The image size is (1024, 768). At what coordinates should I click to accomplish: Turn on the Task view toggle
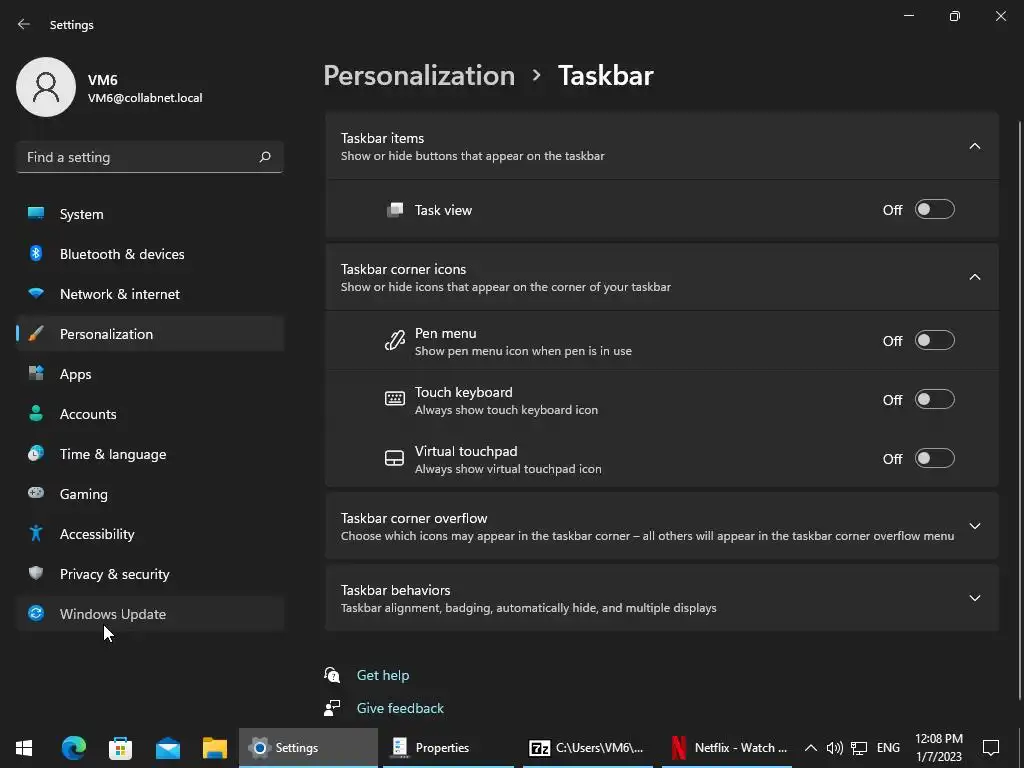pyautogui.click(x=935, y=210)
